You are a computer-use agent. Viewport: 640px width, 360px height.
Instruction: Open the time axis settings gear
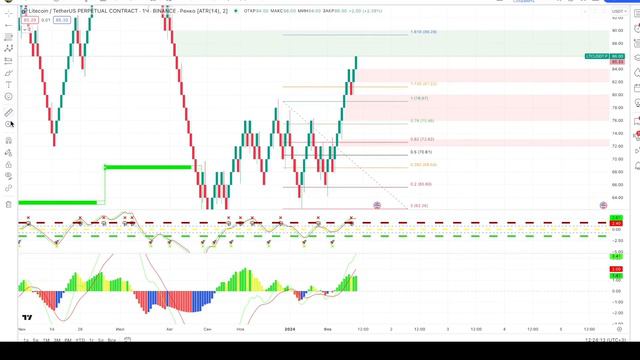click(x=619, y=329)
